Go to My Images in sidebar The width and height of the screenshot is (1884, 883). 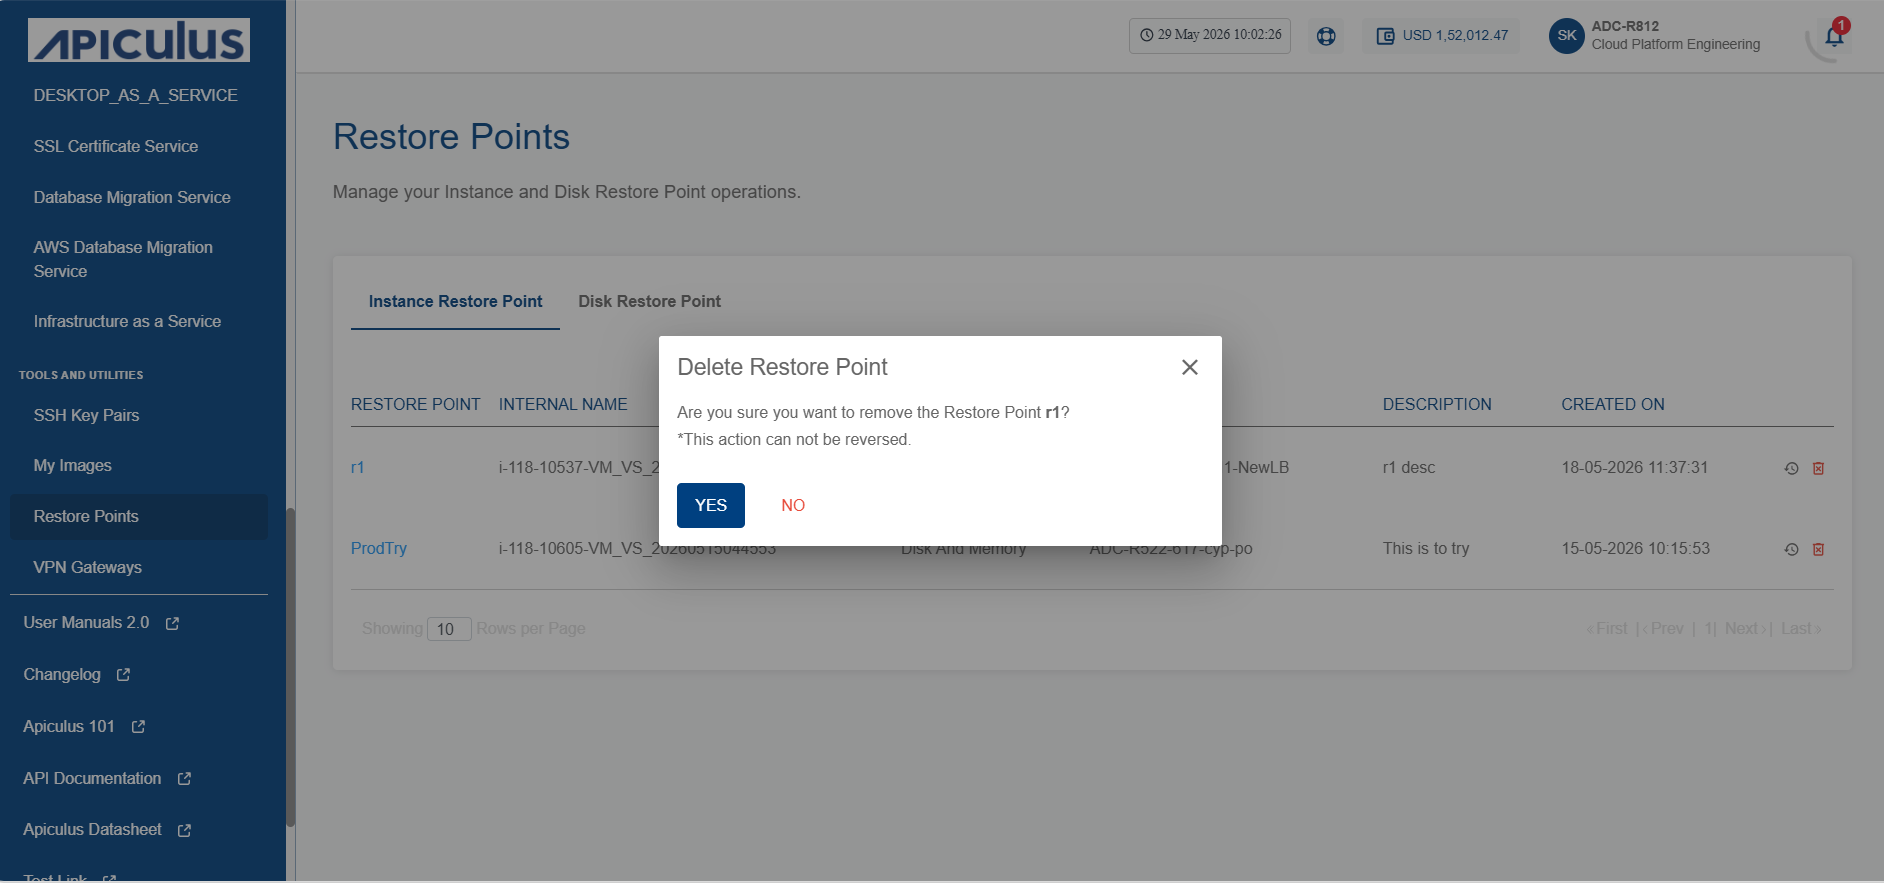pyautogui.click(x=72, y=465)
